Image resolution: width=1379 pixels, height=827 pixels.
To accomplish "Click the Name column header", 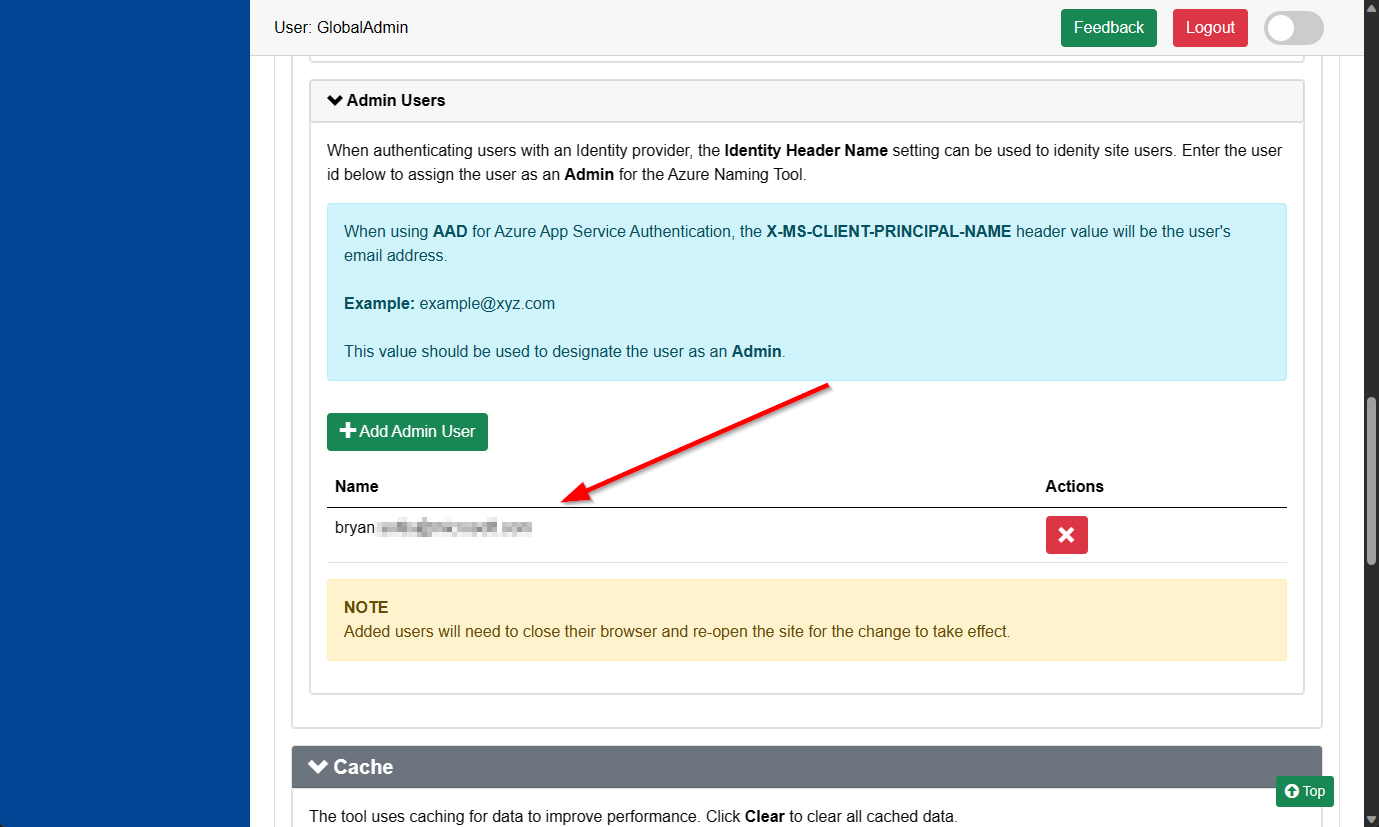I will (357, 486).
